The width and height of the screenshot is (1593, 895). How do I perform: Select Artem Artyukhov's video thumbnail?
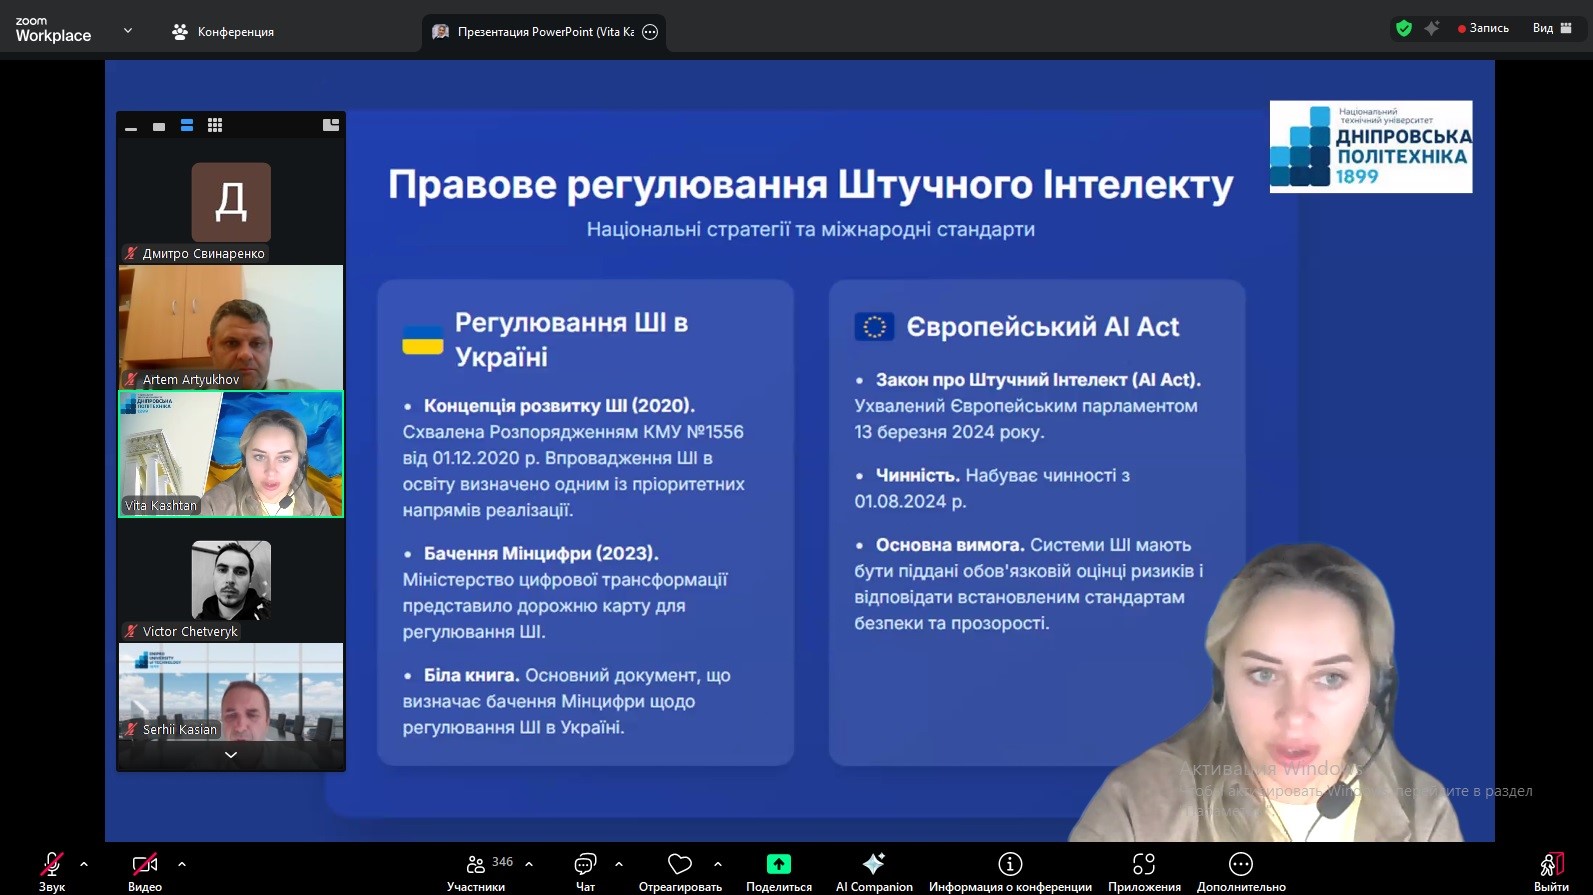[x=231, y=327]
